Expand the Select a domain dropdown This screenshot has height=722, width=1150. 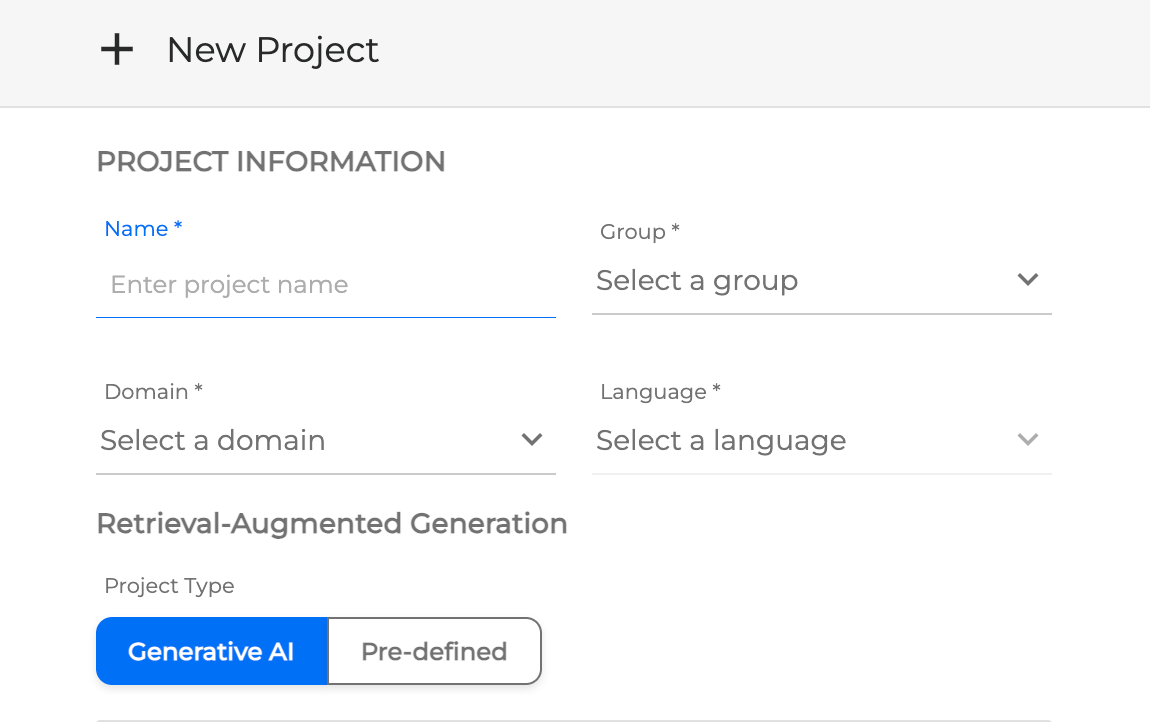300,441
